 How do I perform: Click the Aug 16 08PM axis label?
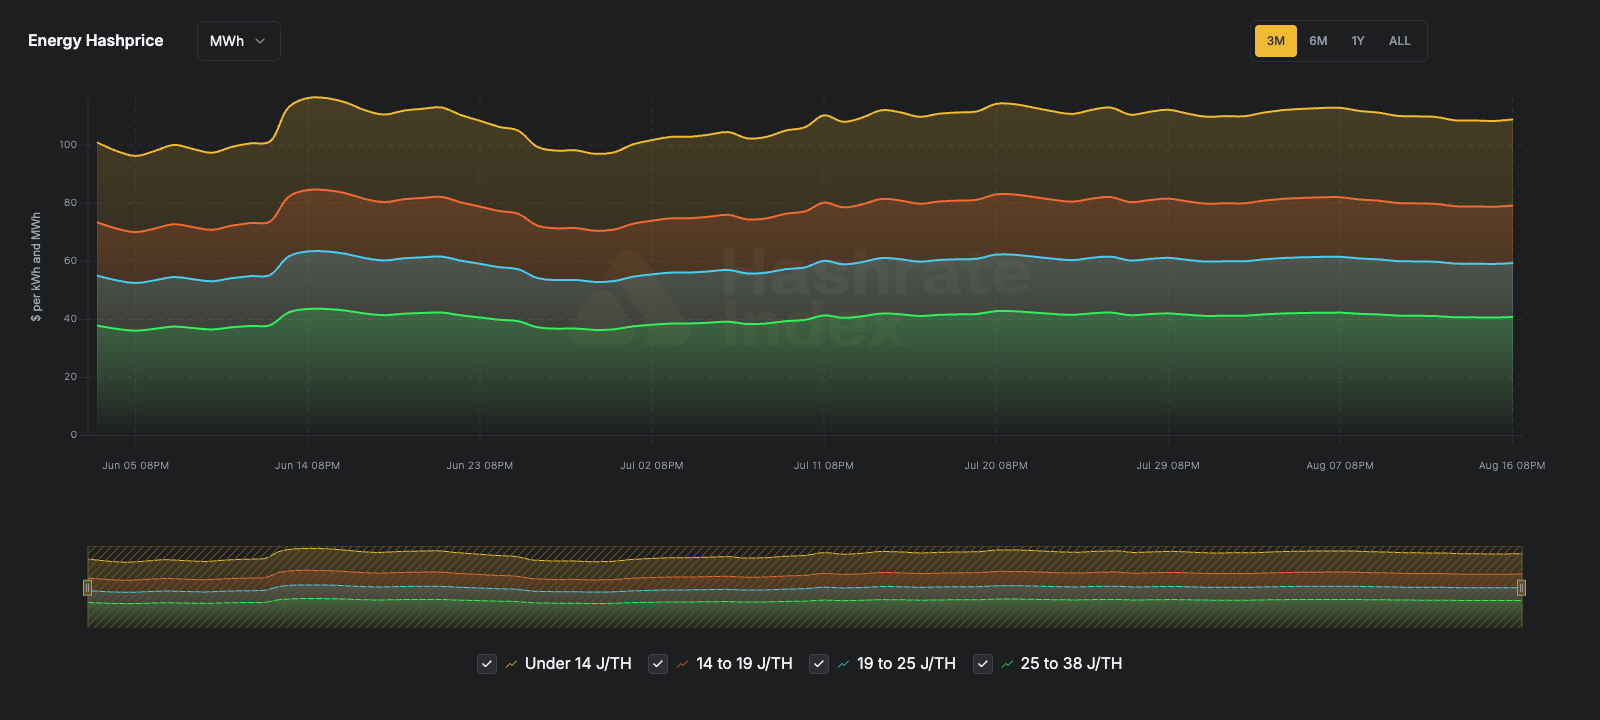click(x=1512, y=466)
